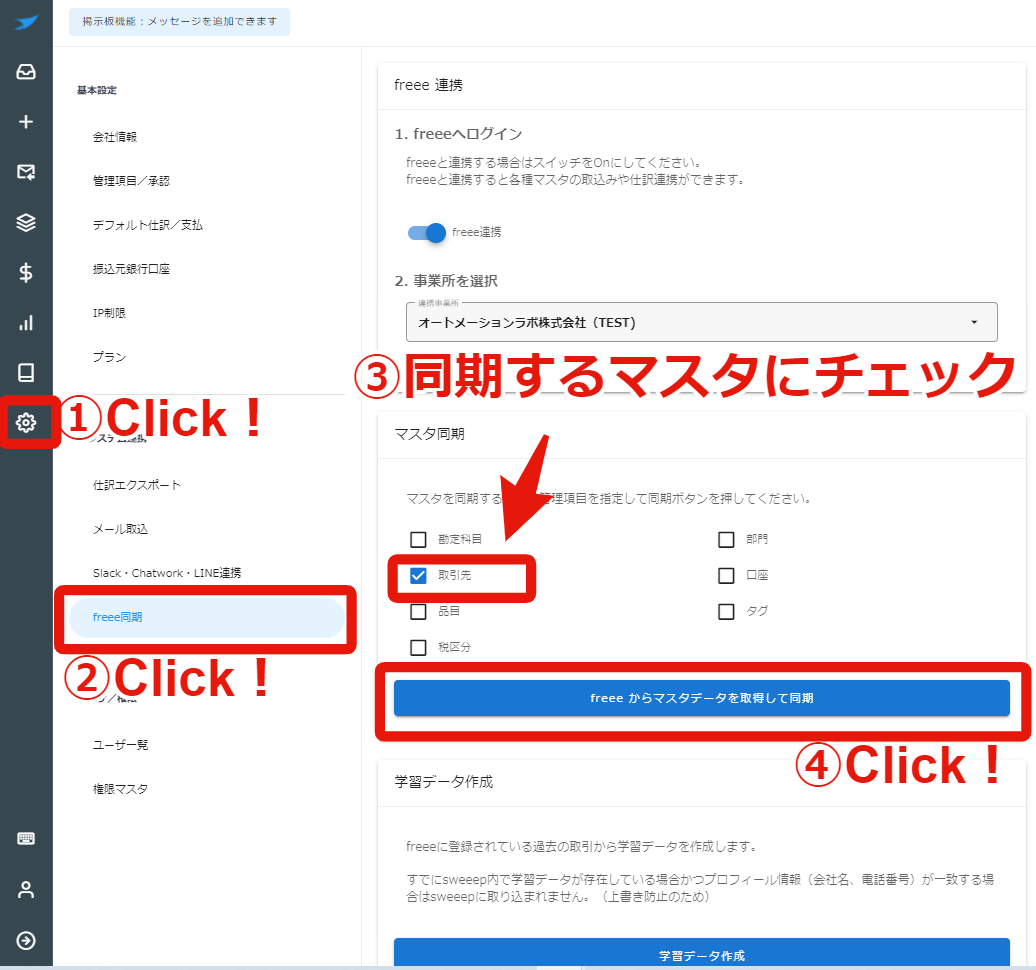Open the dollar sign payments icon
The height and width of the screenshot is (970, 1036).
26,272
